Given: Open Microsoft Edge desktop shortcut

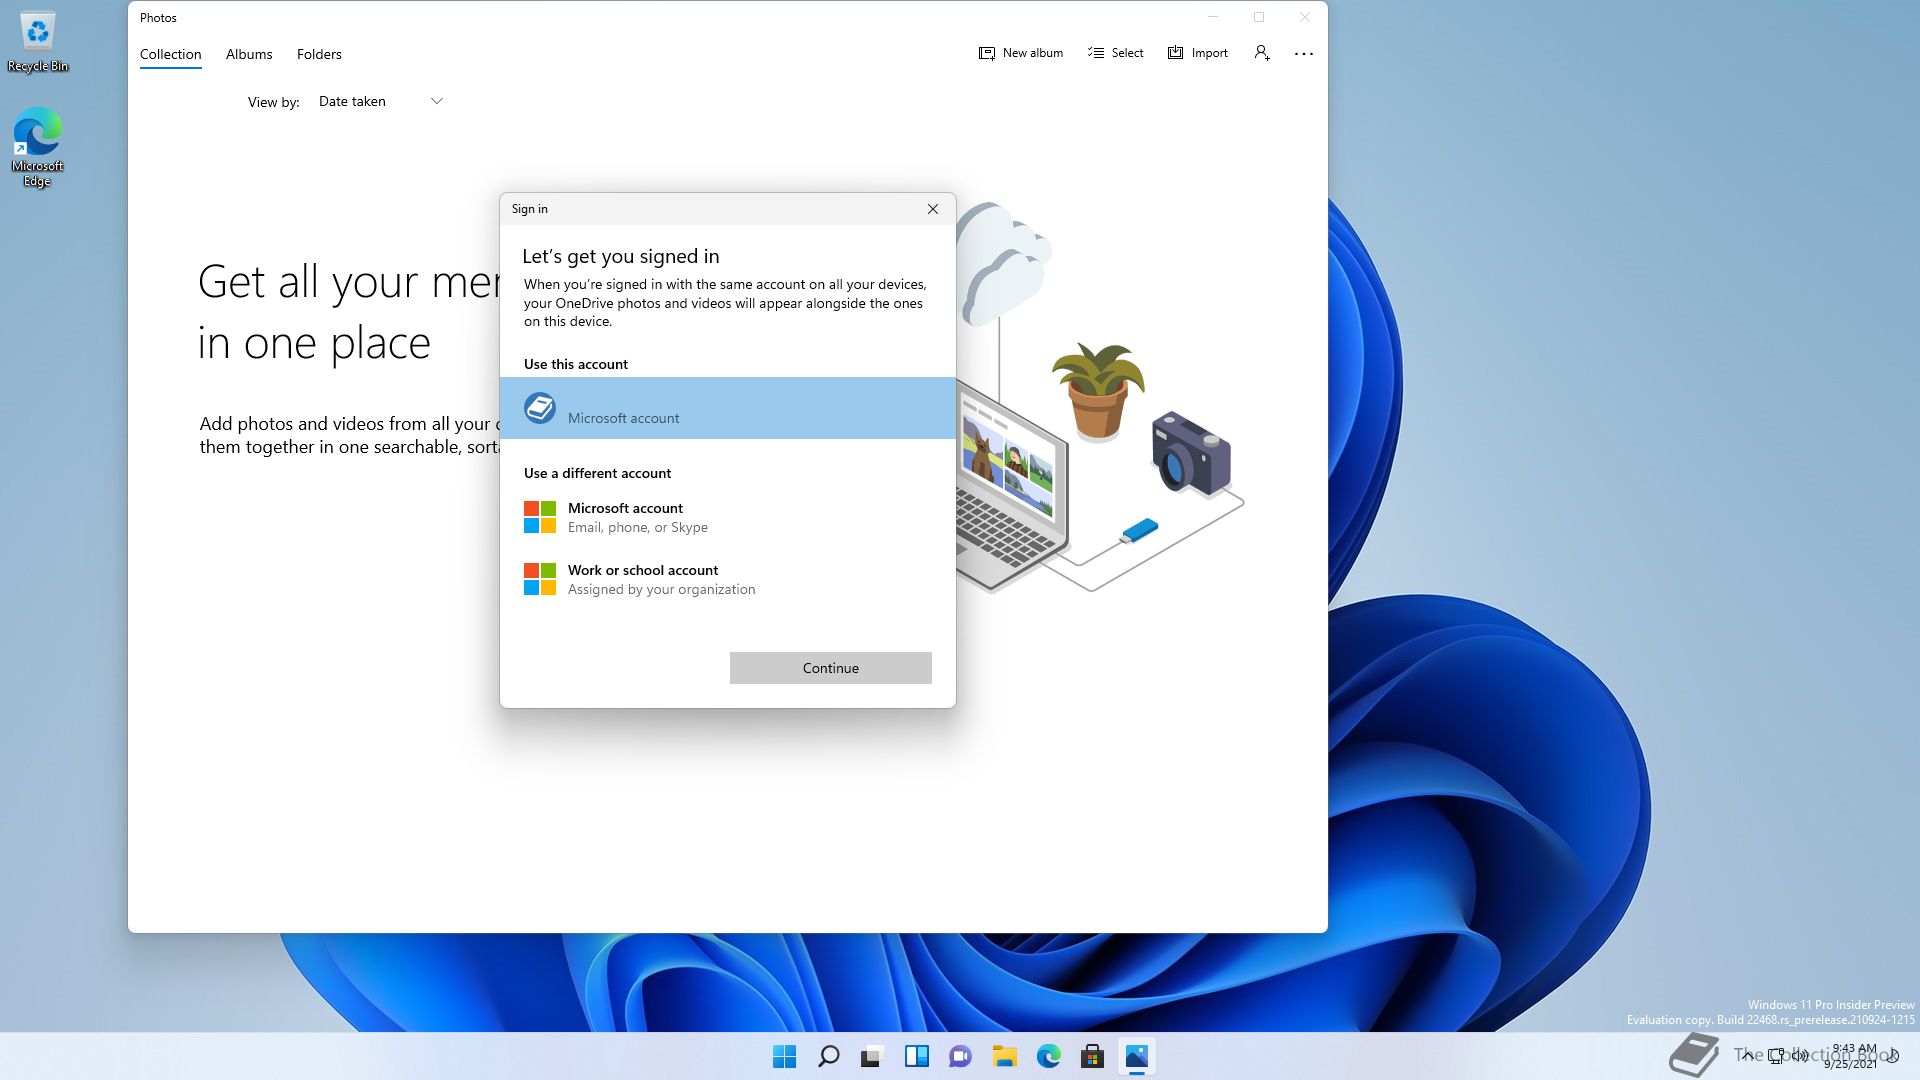Looking at the screenshot, I should tap(37, 147).
